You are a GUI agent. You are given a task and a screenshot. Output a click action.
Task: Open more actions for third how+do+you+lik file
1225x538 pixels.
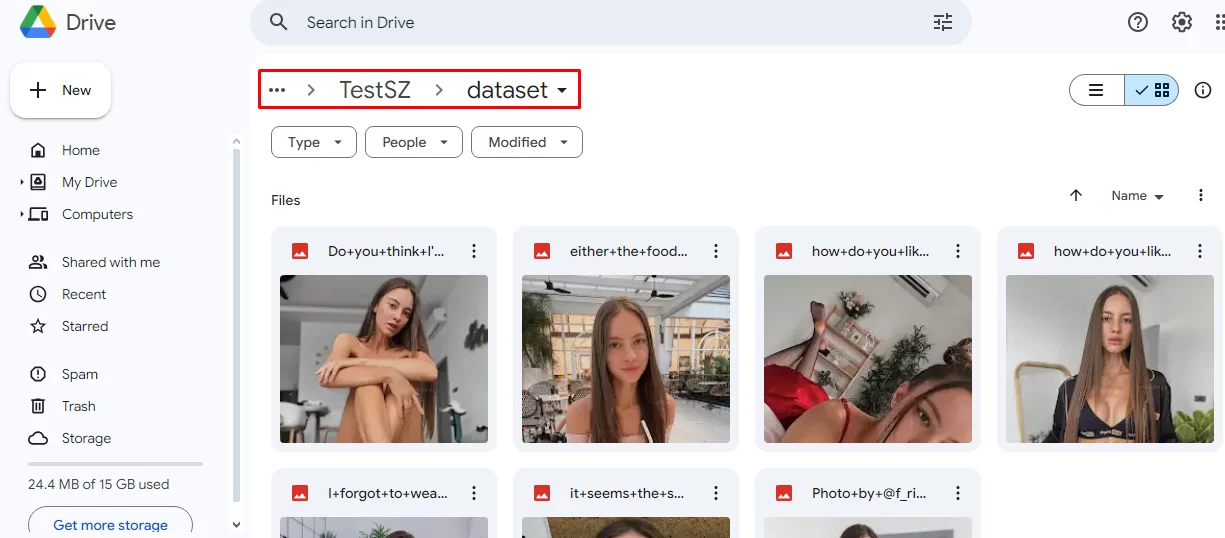(x=958, y=251)
